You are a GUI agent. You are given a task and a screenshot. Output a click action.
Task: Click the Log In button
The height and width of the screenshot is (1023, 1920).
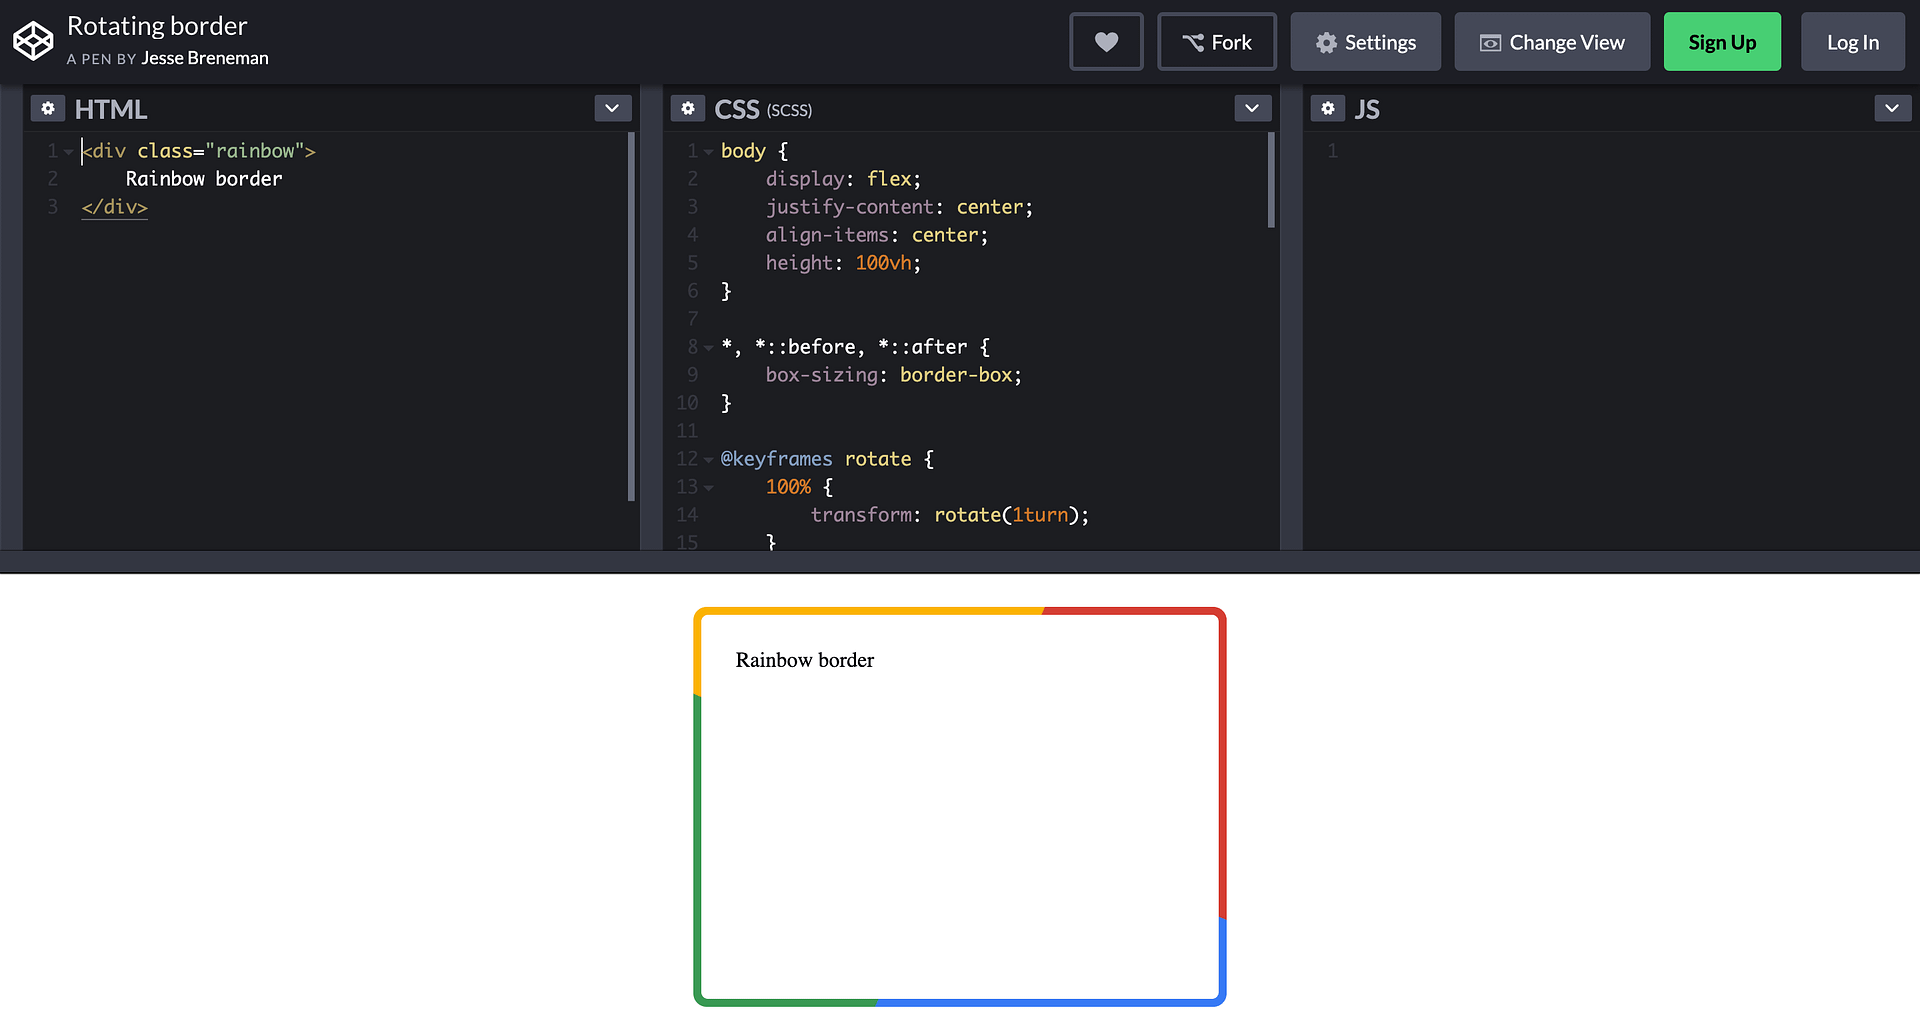tap(1853, 42)
